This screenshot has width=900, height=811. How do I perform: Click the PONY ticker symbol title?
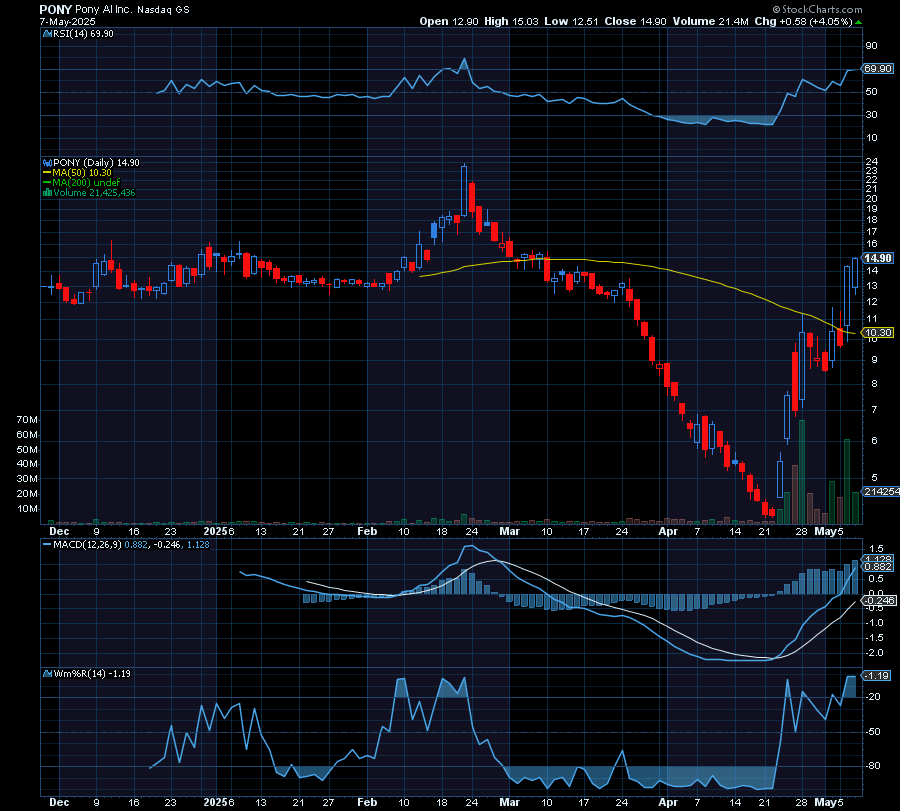(55, 8)
